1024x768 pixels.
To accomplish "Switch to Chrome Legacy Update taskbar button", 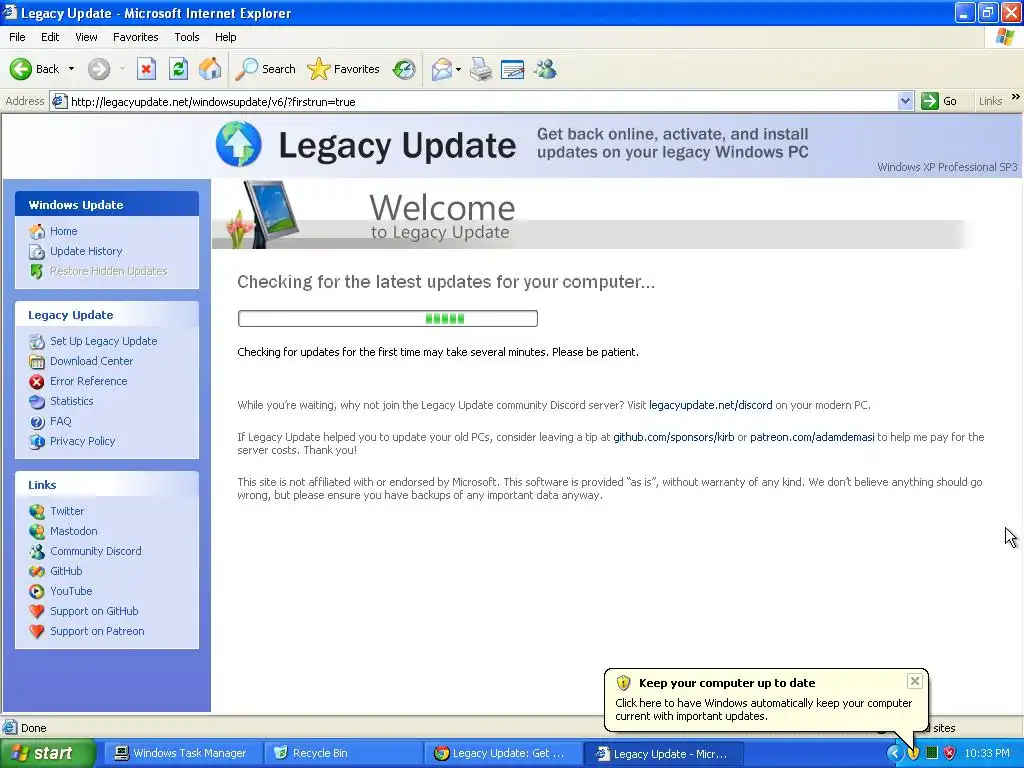I will click(x=502, y=753).
